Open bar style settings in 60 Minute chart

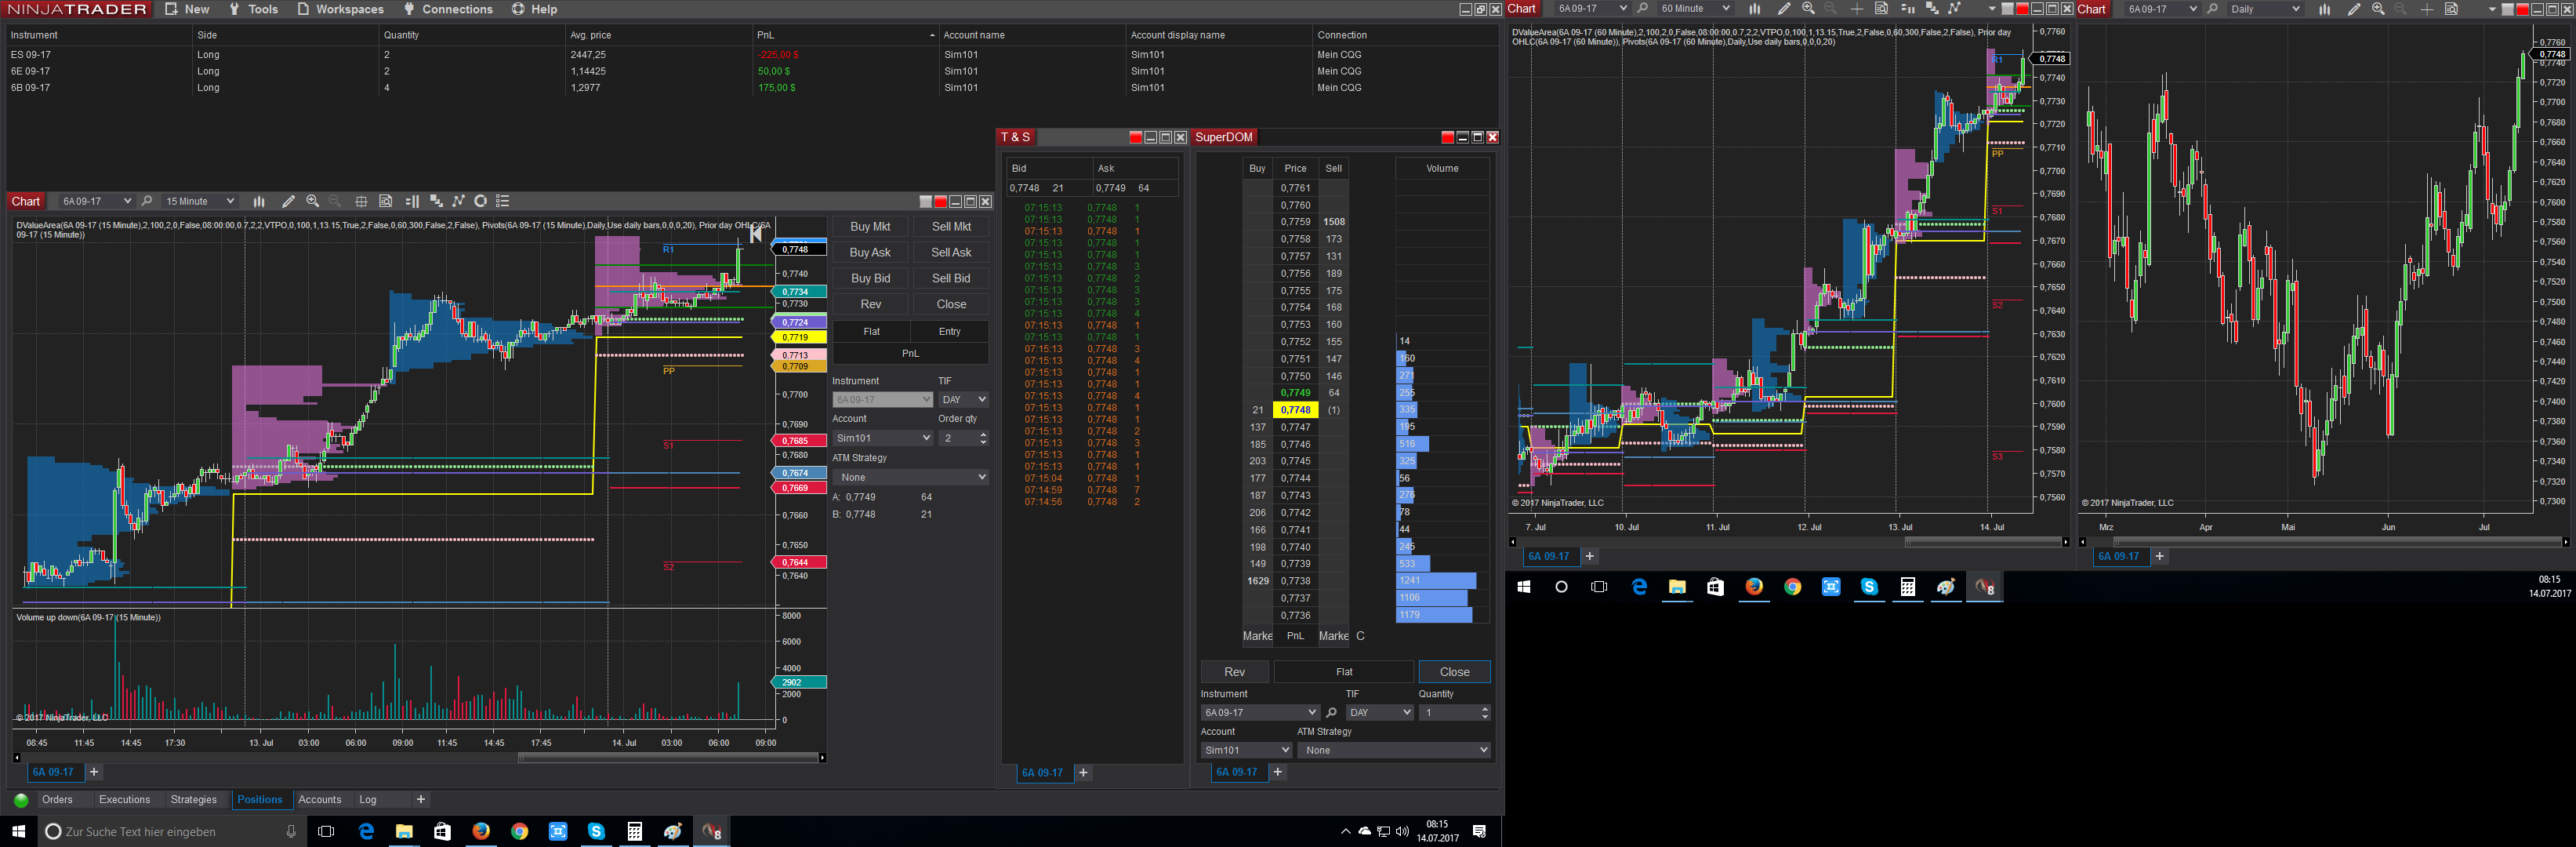point(1754,9)
